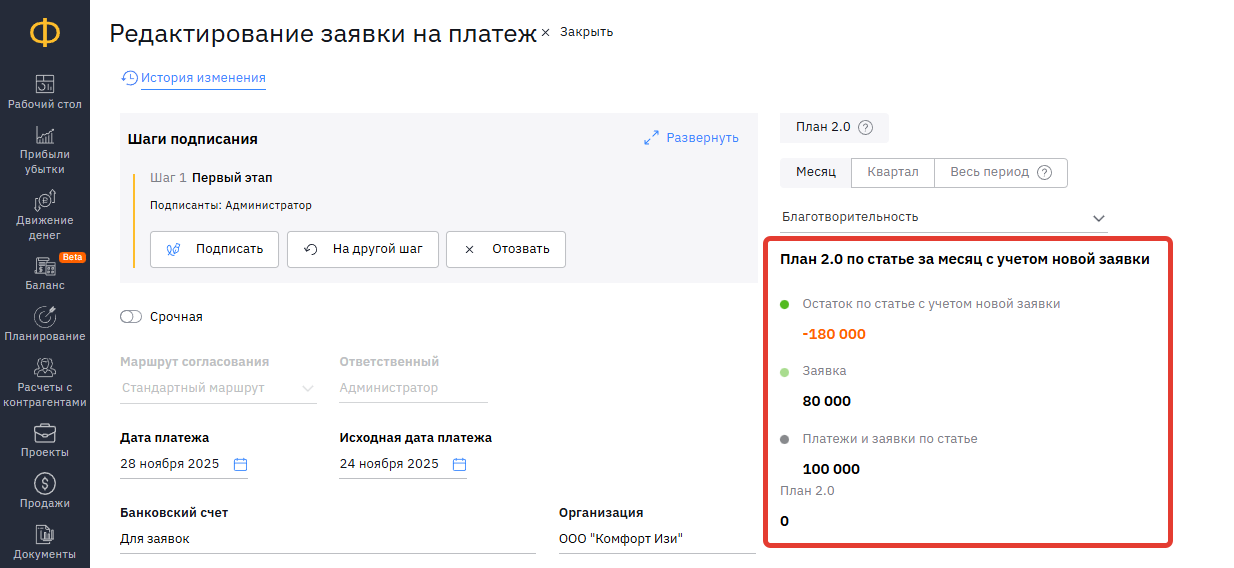Click the 100 000 payments value

(x=831, y=469)
